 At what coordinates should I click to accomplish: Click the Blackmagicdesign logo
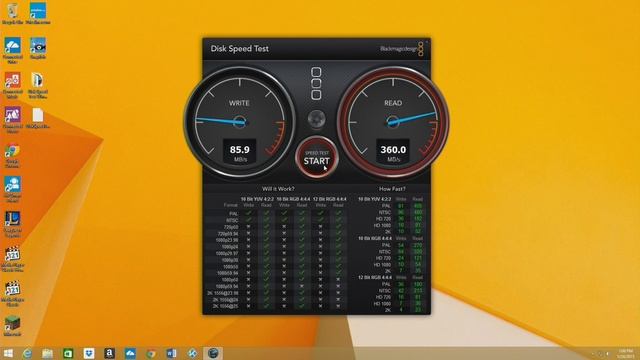pos(402,49)
